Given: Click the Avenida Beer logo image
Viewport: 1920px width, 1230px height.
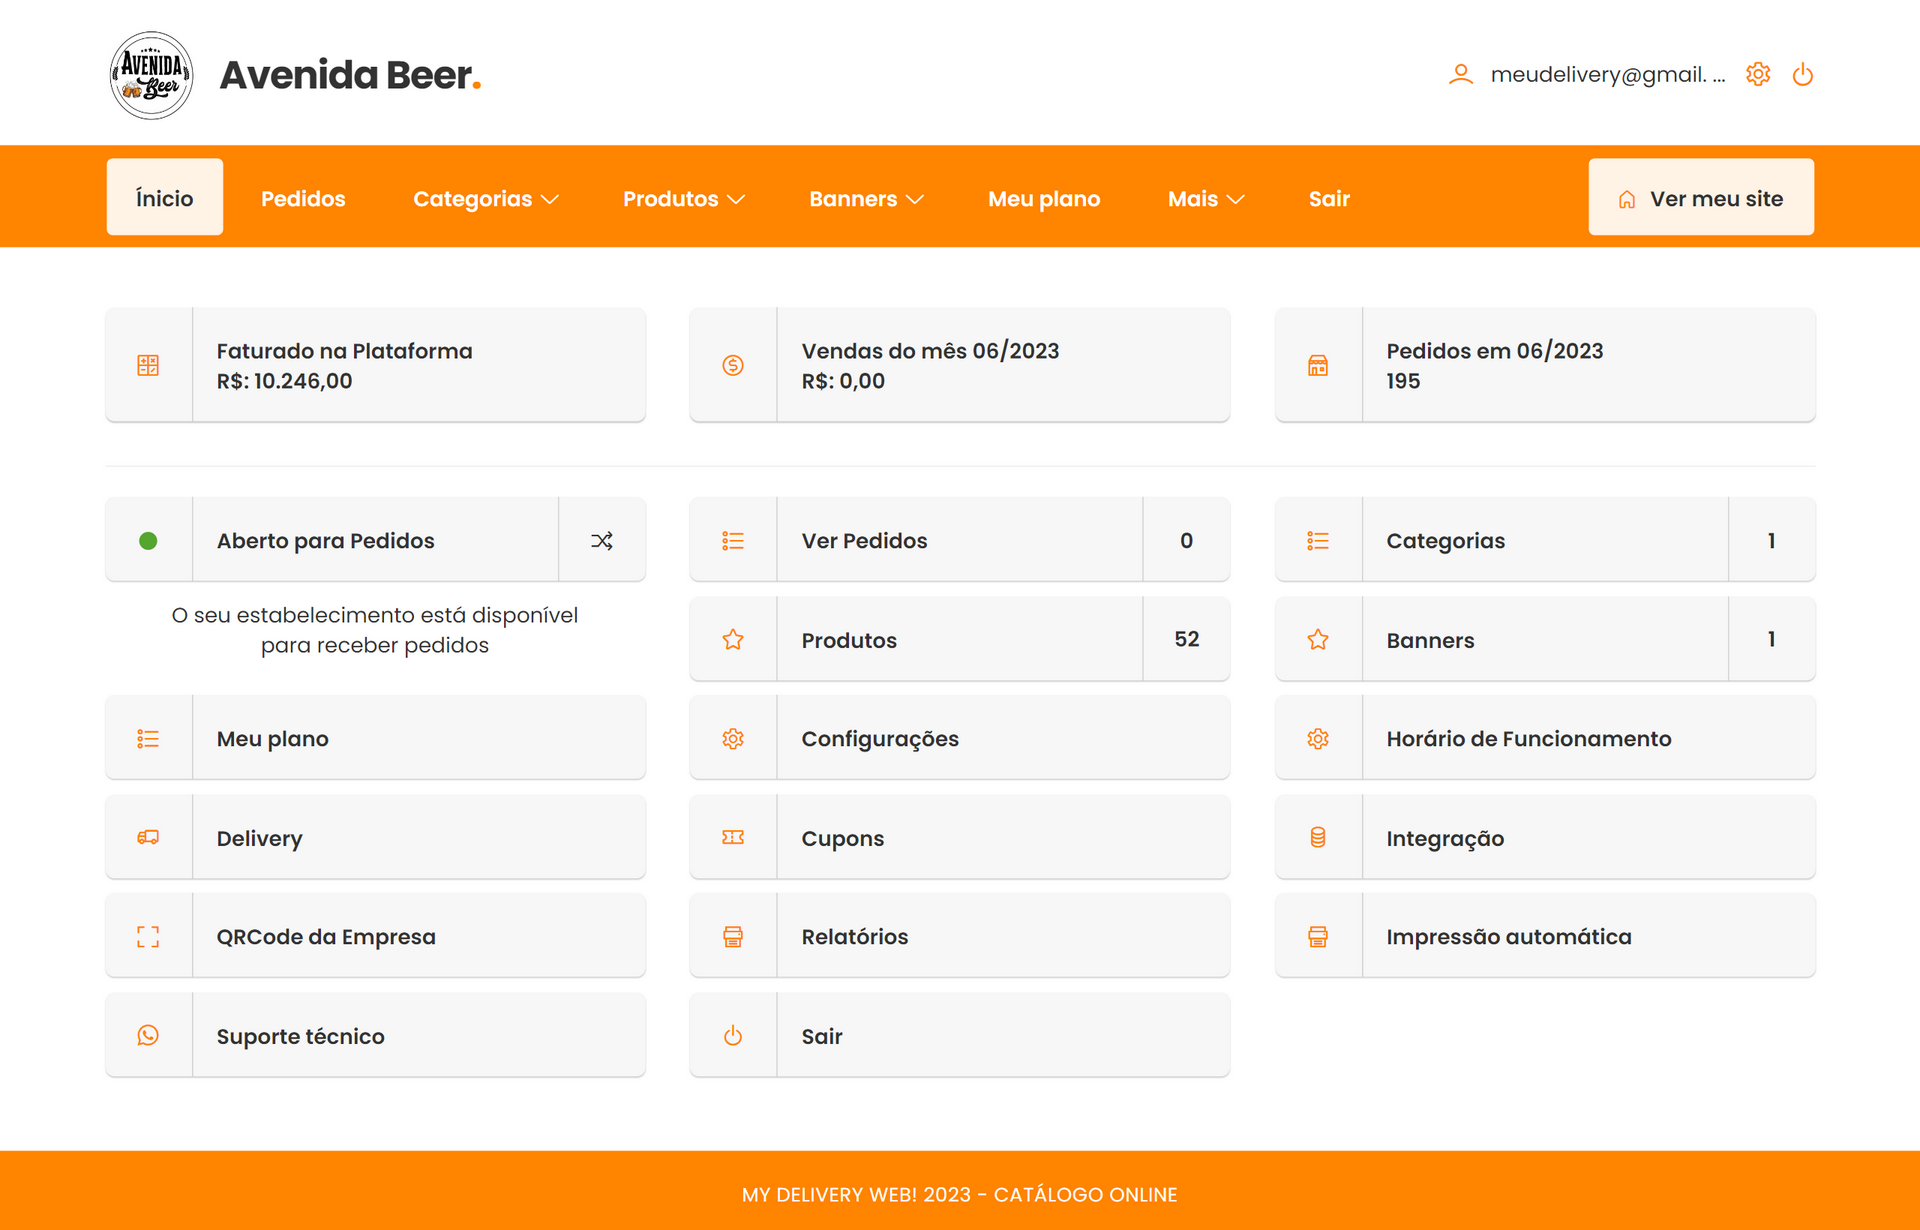Looking at the screenshot, I should tap(151, 75).
